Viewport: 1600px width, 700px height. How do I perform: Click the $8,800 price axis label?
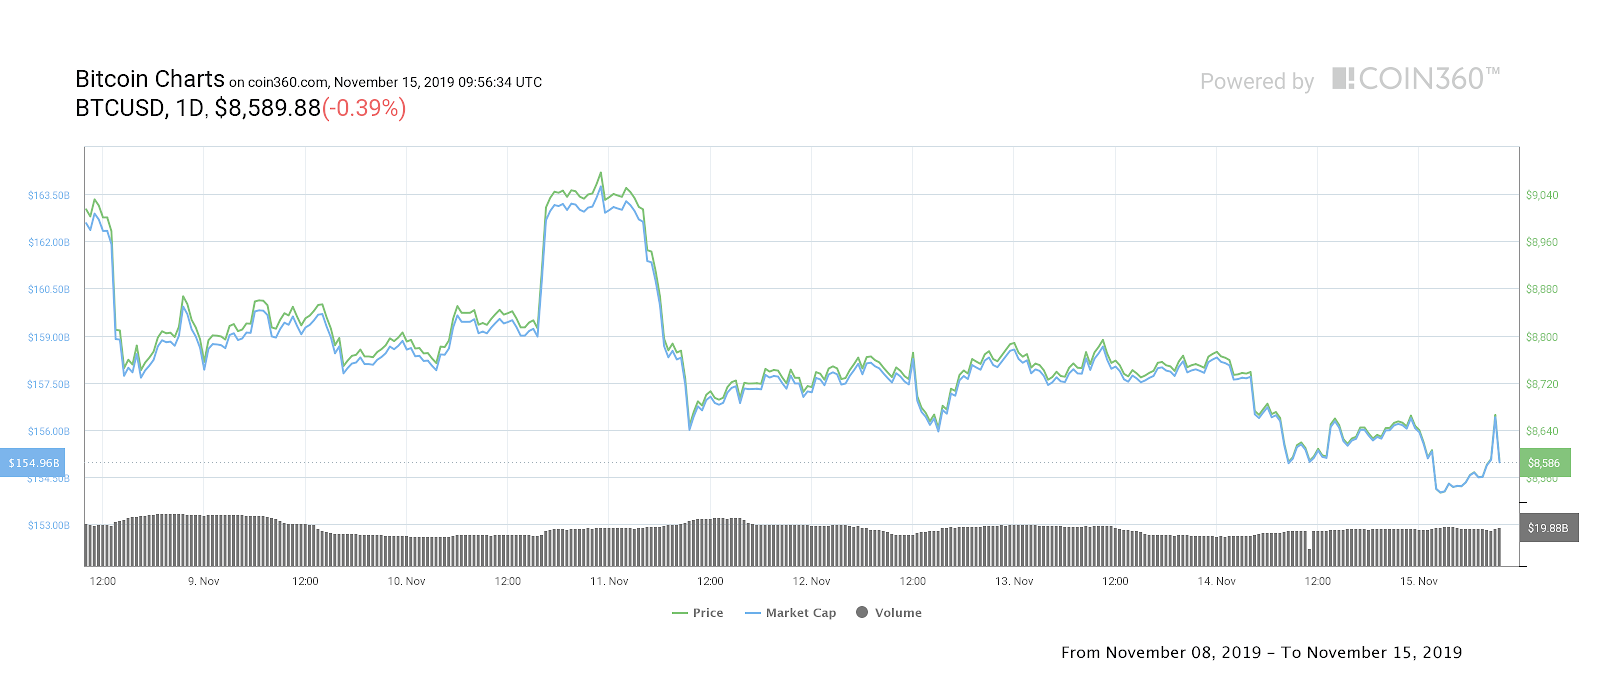click(1542, 337)
